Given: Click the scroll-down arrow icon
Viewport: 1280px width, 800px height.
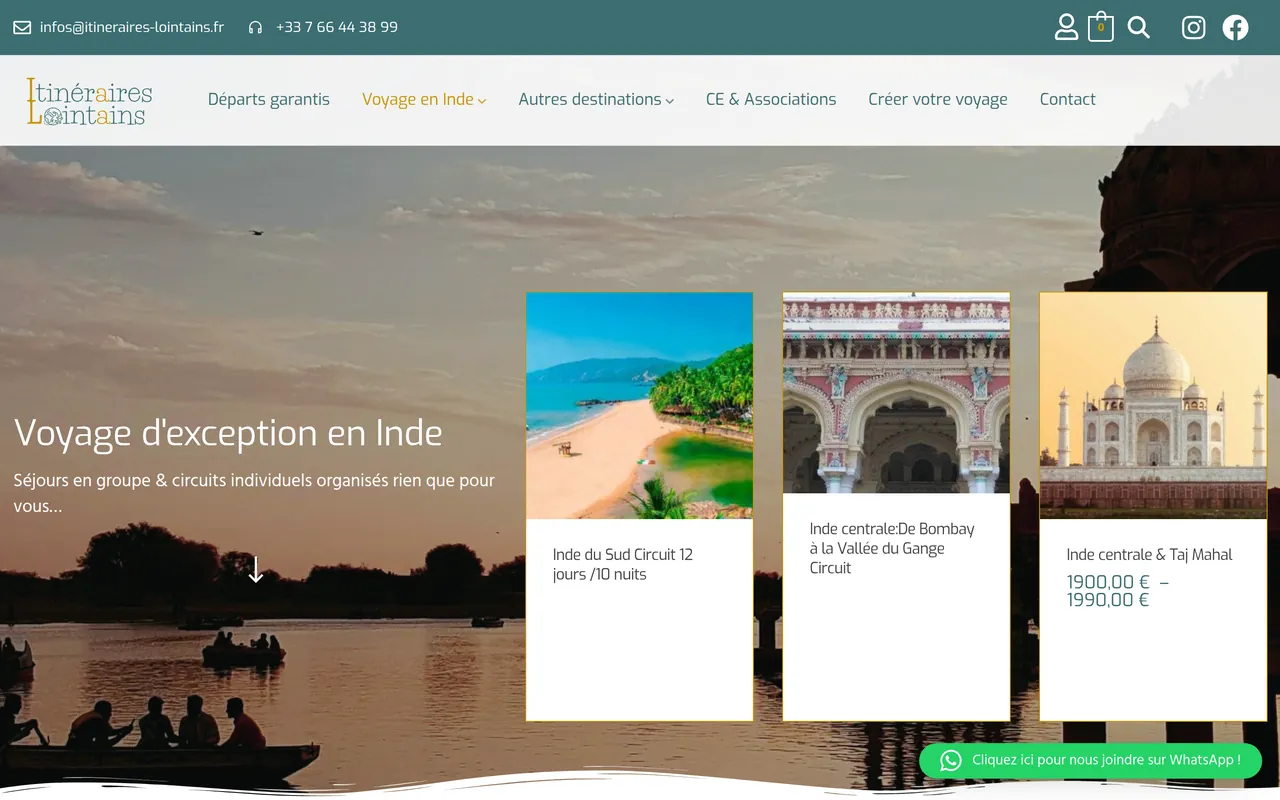Looking at the screenshot, I should (256, 570).
